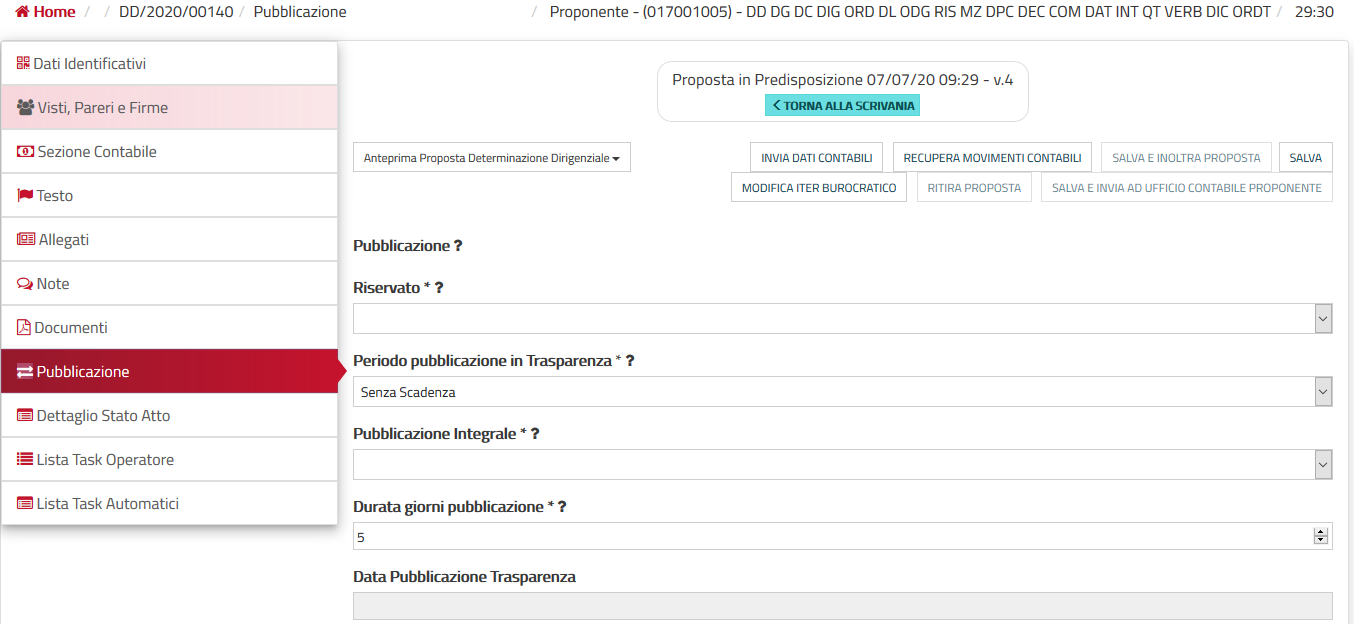Click the Visti, Pareri e Firme users icon
The height and width of the screenshot is (624, 1354).
pos(26,108)
